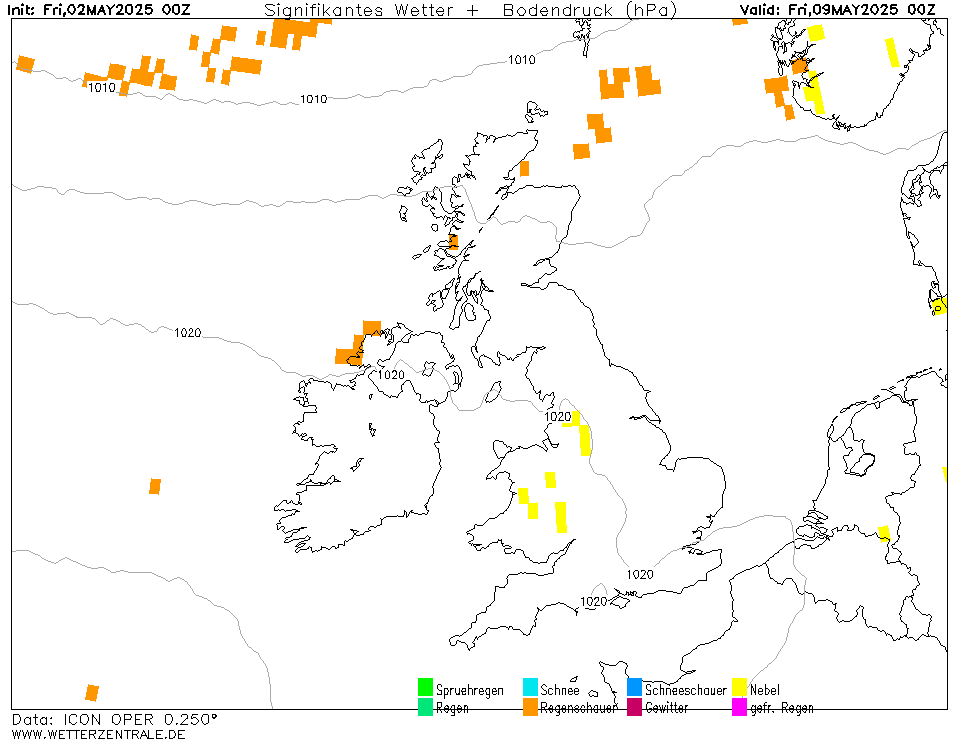Click the 1020 isobar label near Isle of Wight
959x741 pixels.
(593, 602)
